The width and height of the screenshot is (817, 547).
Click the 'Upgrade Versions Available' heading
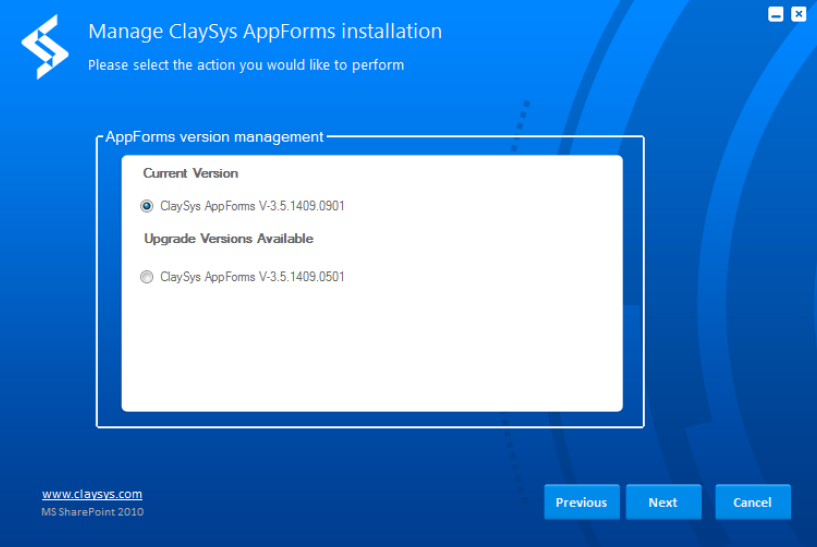point(229,239)
